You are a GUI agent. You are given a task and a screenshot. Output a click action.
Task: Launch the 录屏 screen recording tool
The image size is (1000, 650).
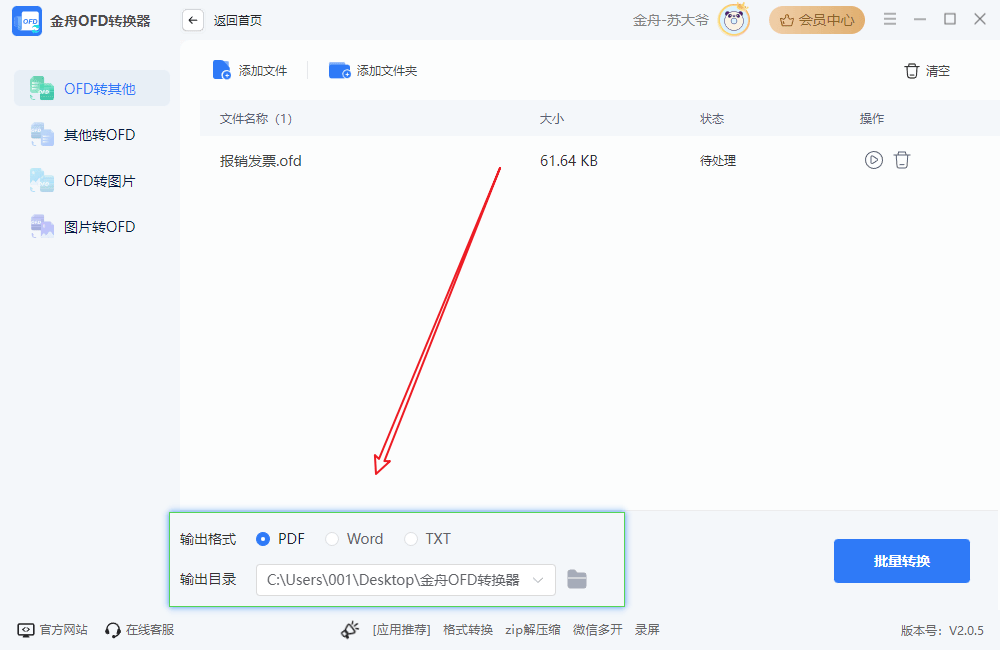point(646,629)
